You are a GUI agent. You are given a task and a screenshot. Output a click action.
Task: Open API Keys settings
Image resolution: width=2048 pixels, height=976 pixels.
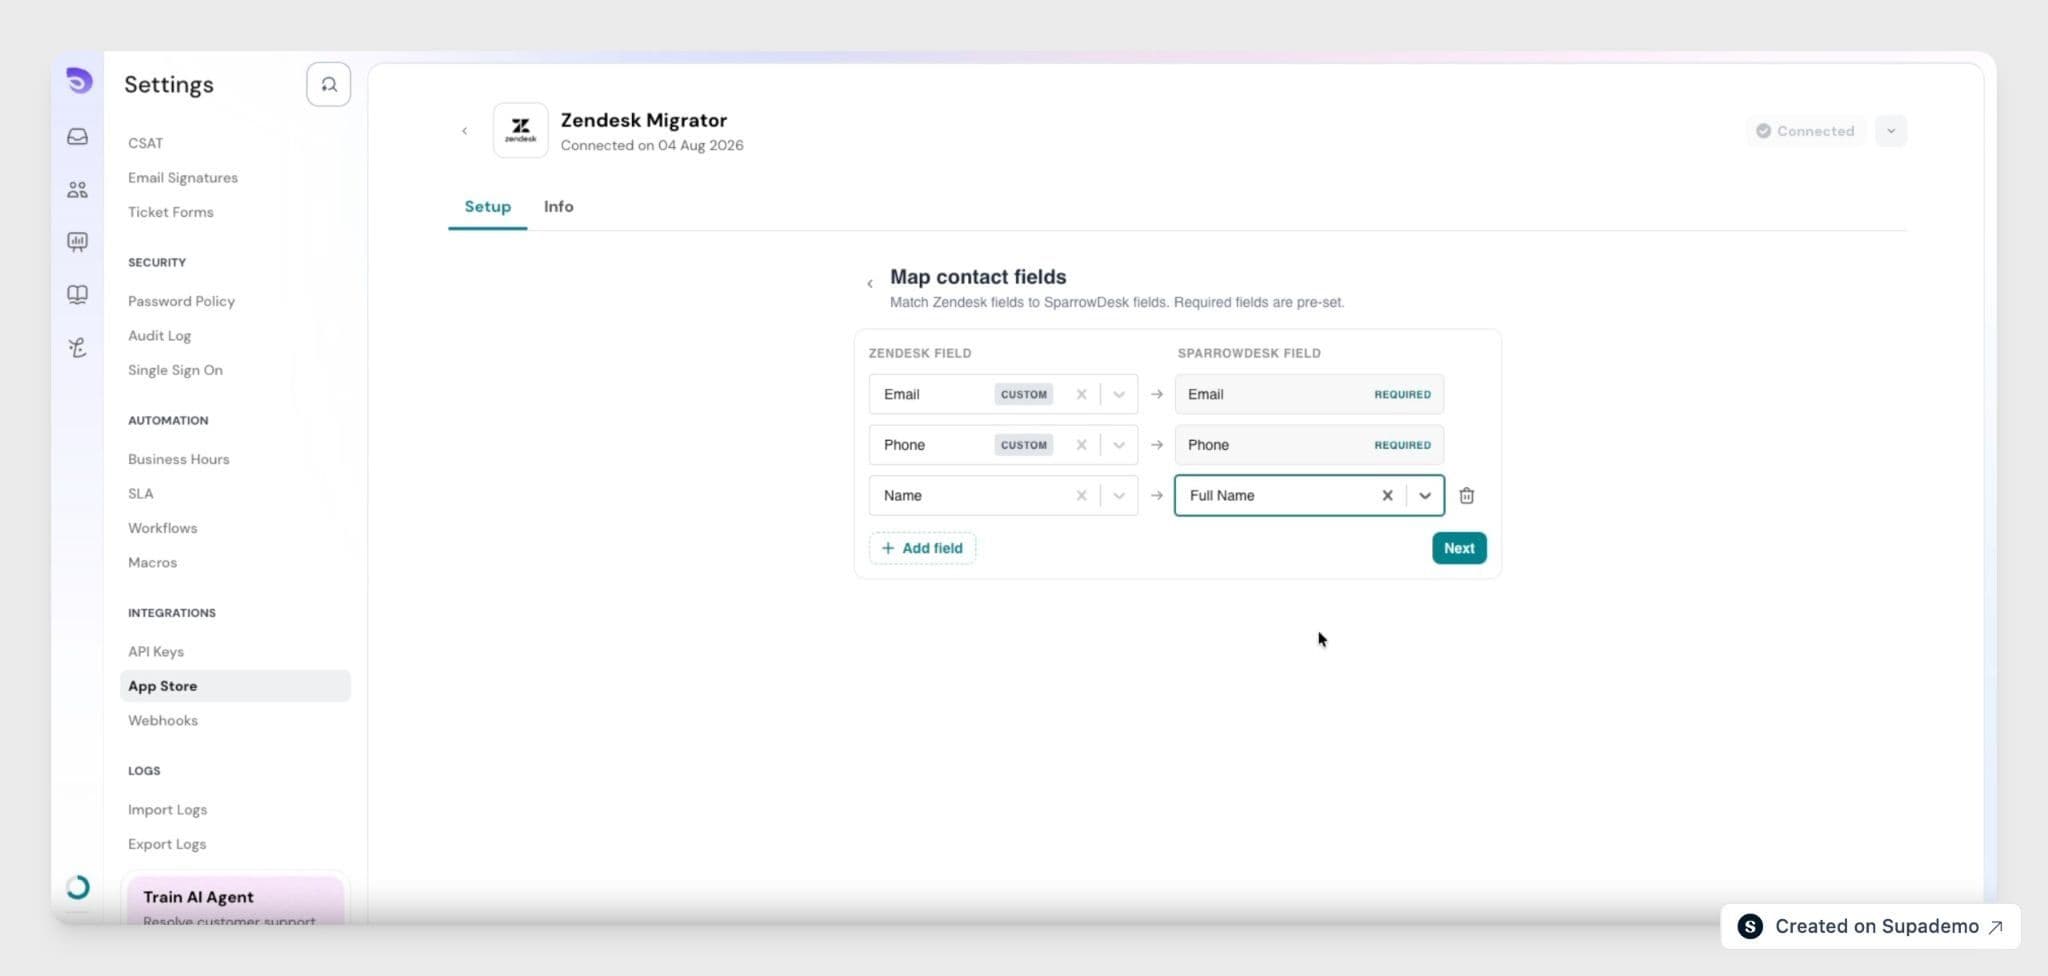156,652
